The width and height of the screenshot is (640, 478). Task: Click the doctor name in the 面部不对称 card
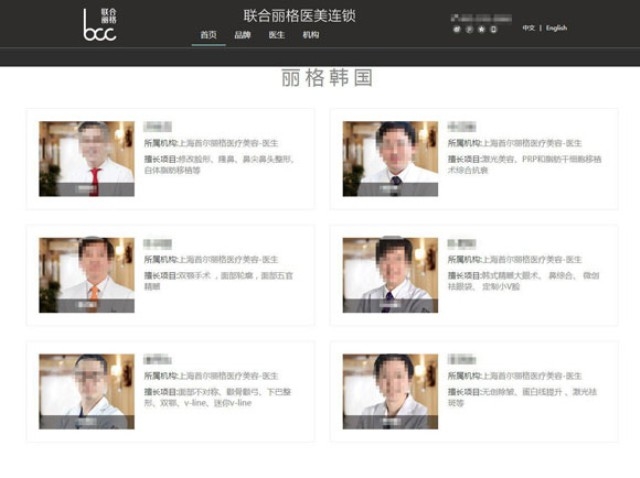click(x=158, y=360)
